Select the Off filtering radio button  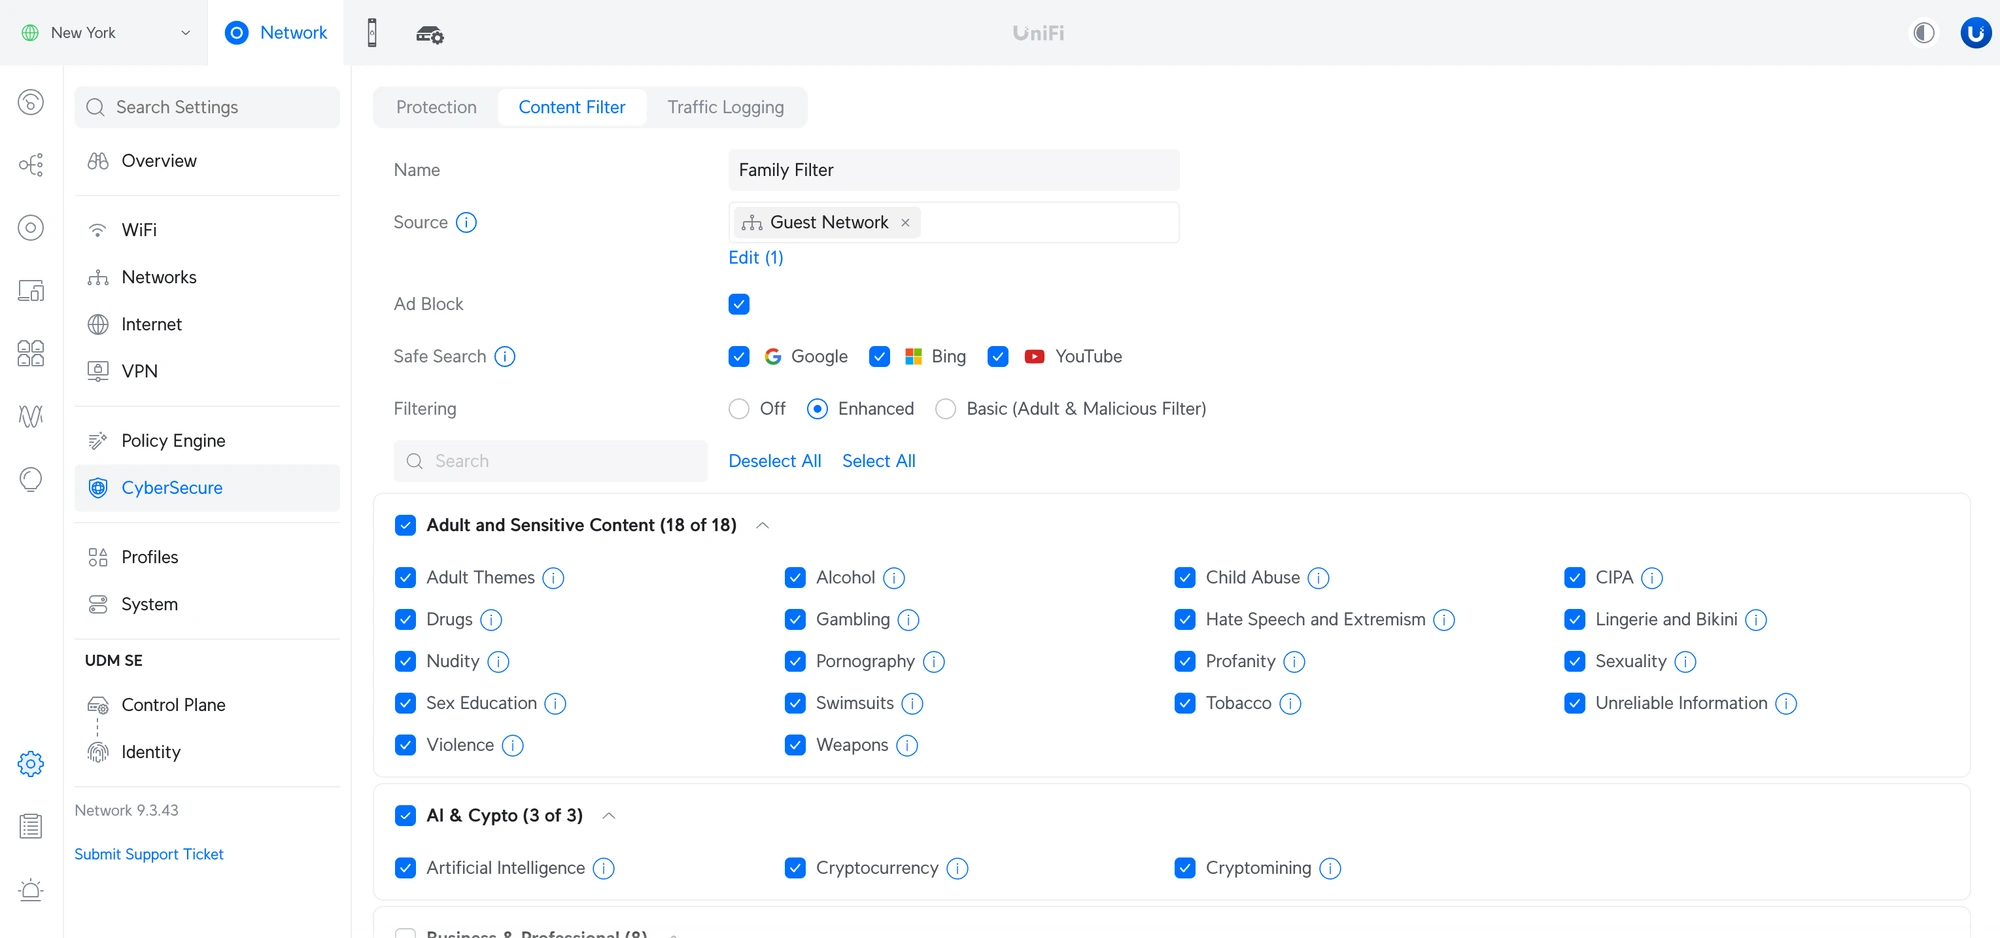coord(738,408)
